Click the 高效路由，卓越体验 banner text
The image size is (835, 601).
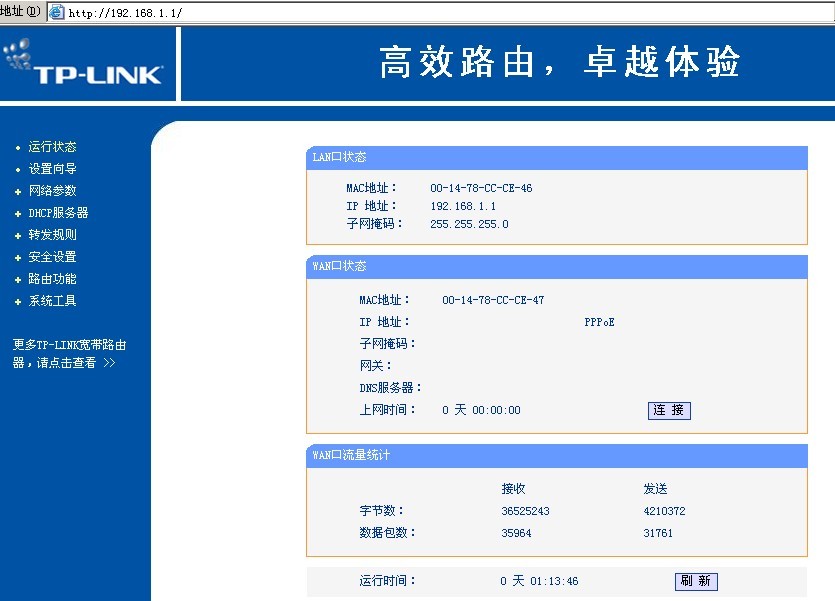pos(560,62)
